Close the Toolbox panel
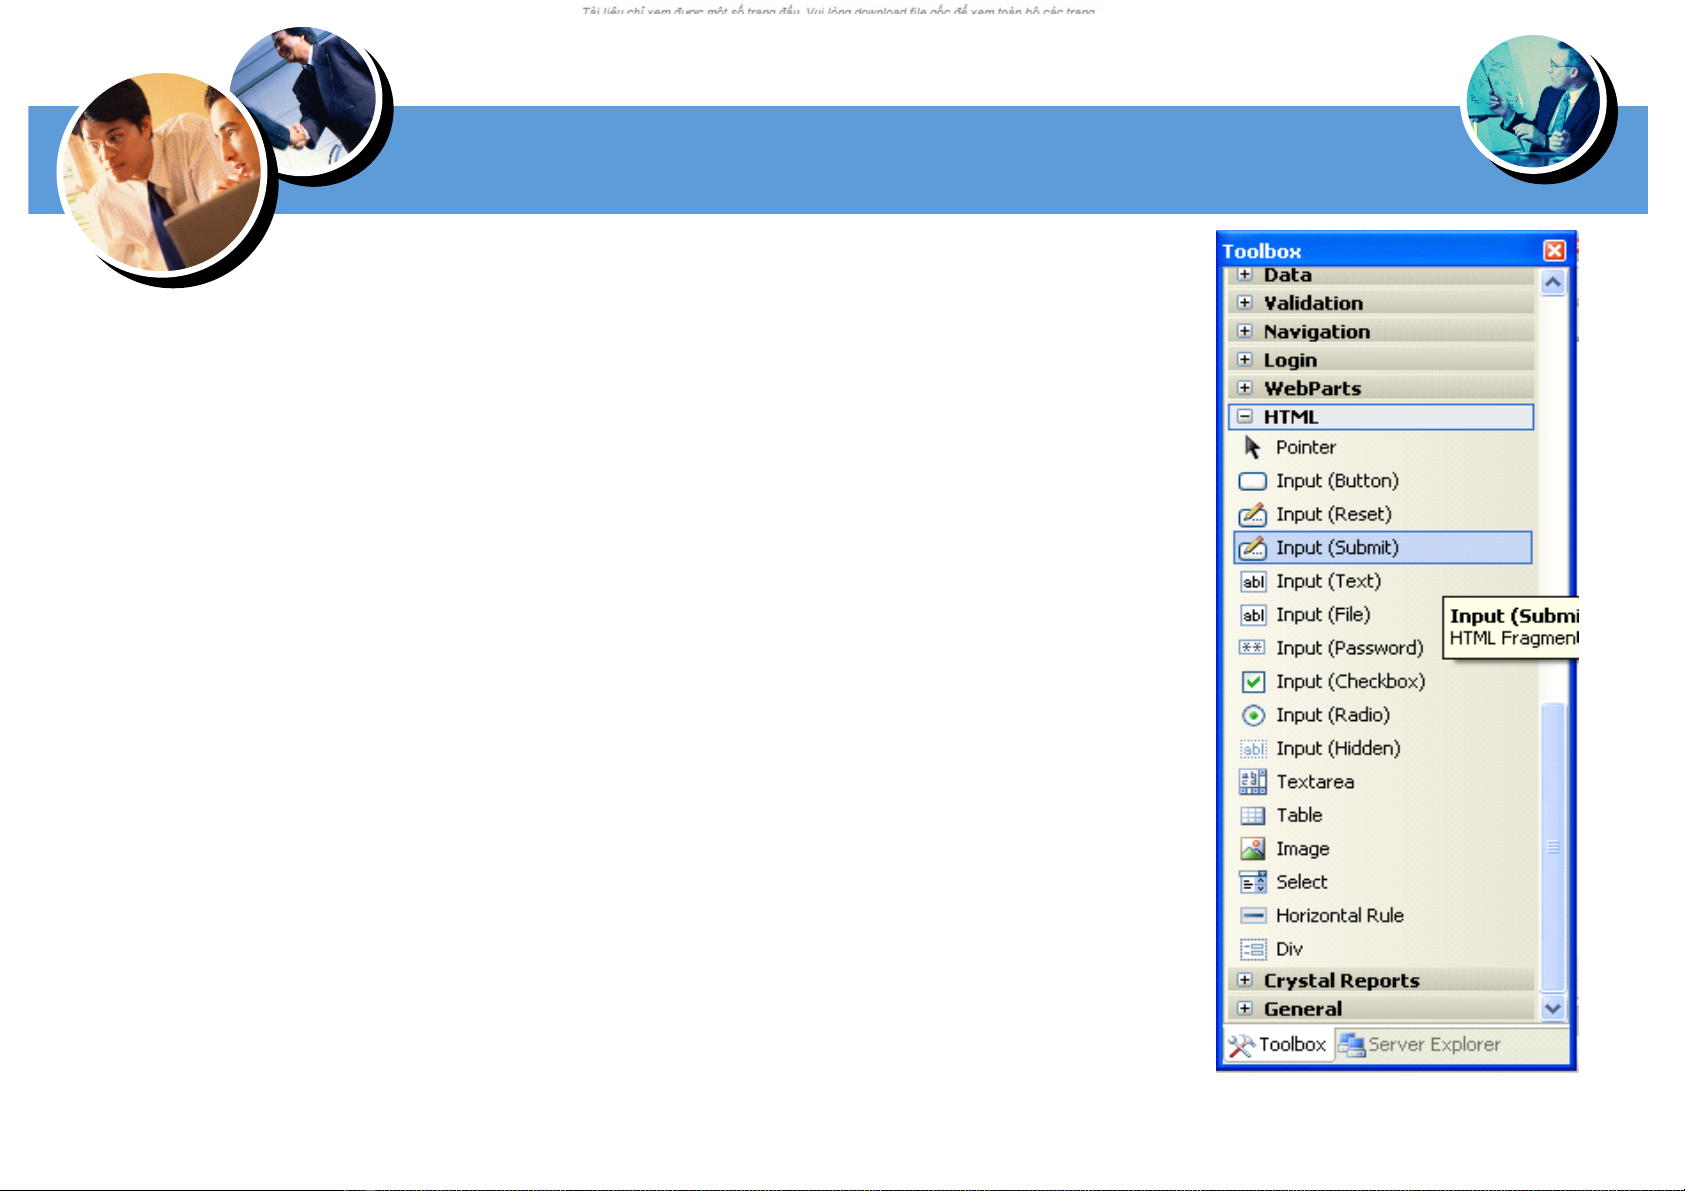 point(1554,251)
